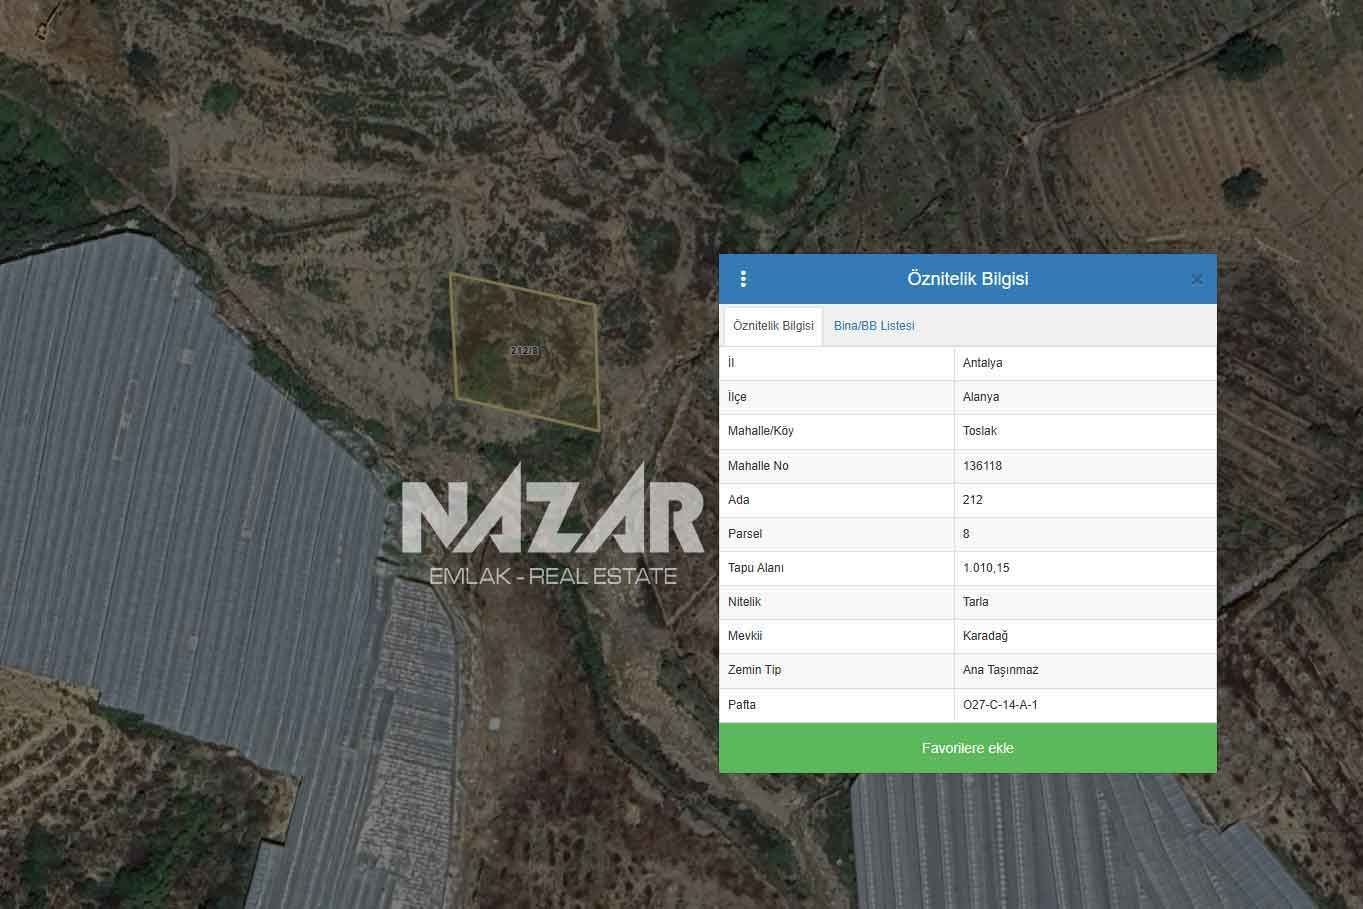Select the Zemin Tip value Ana Taşınmaz
Screen dimensions: 1363x909
point(1000,670)
